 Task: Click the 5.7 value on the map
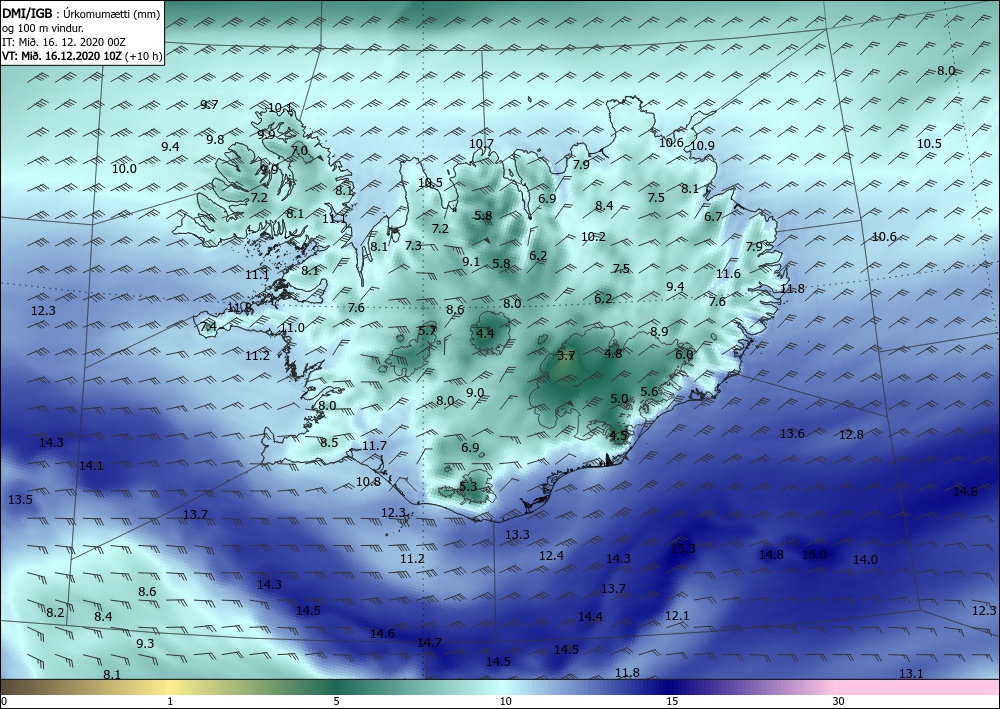click(427, 330)
